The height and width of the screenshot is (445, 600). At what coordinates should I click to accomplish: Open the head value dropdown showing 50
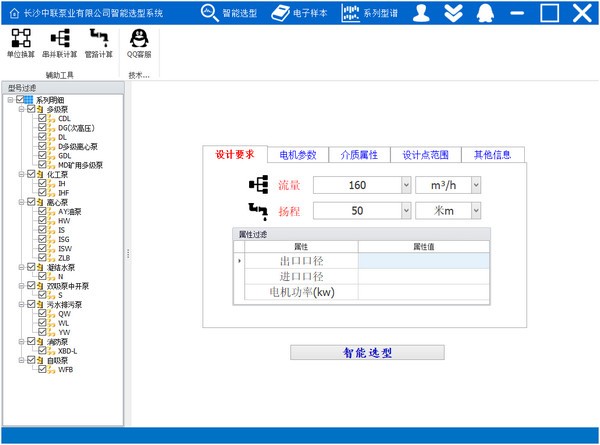(406, 211)
